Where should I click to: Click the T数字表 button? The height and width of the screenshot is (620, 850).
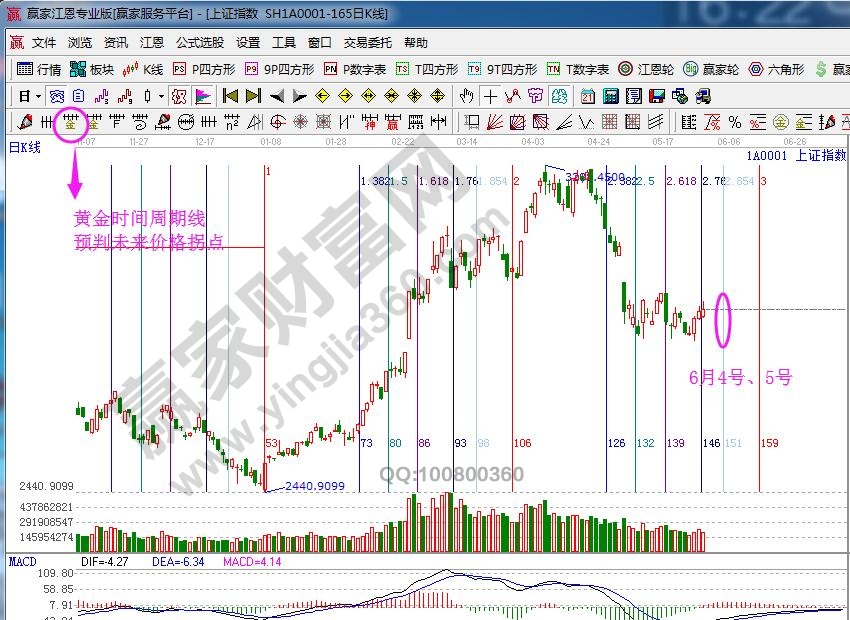point(578,69)
